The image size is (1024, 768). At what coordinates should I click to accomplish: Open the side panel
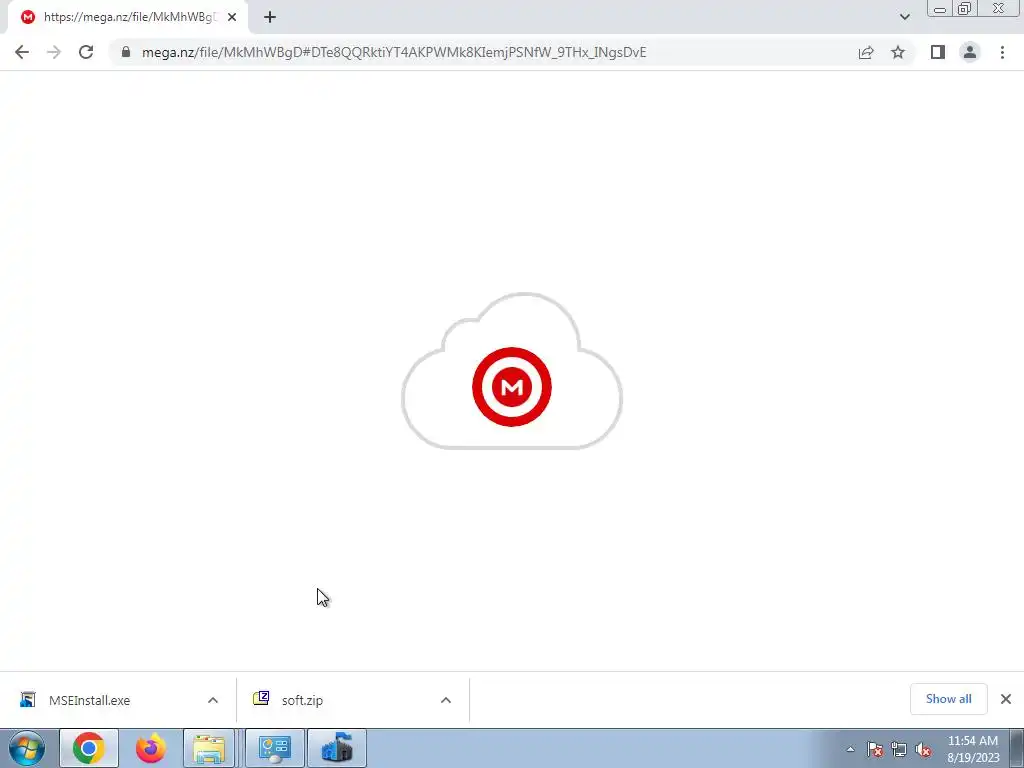tap(938, 52)
